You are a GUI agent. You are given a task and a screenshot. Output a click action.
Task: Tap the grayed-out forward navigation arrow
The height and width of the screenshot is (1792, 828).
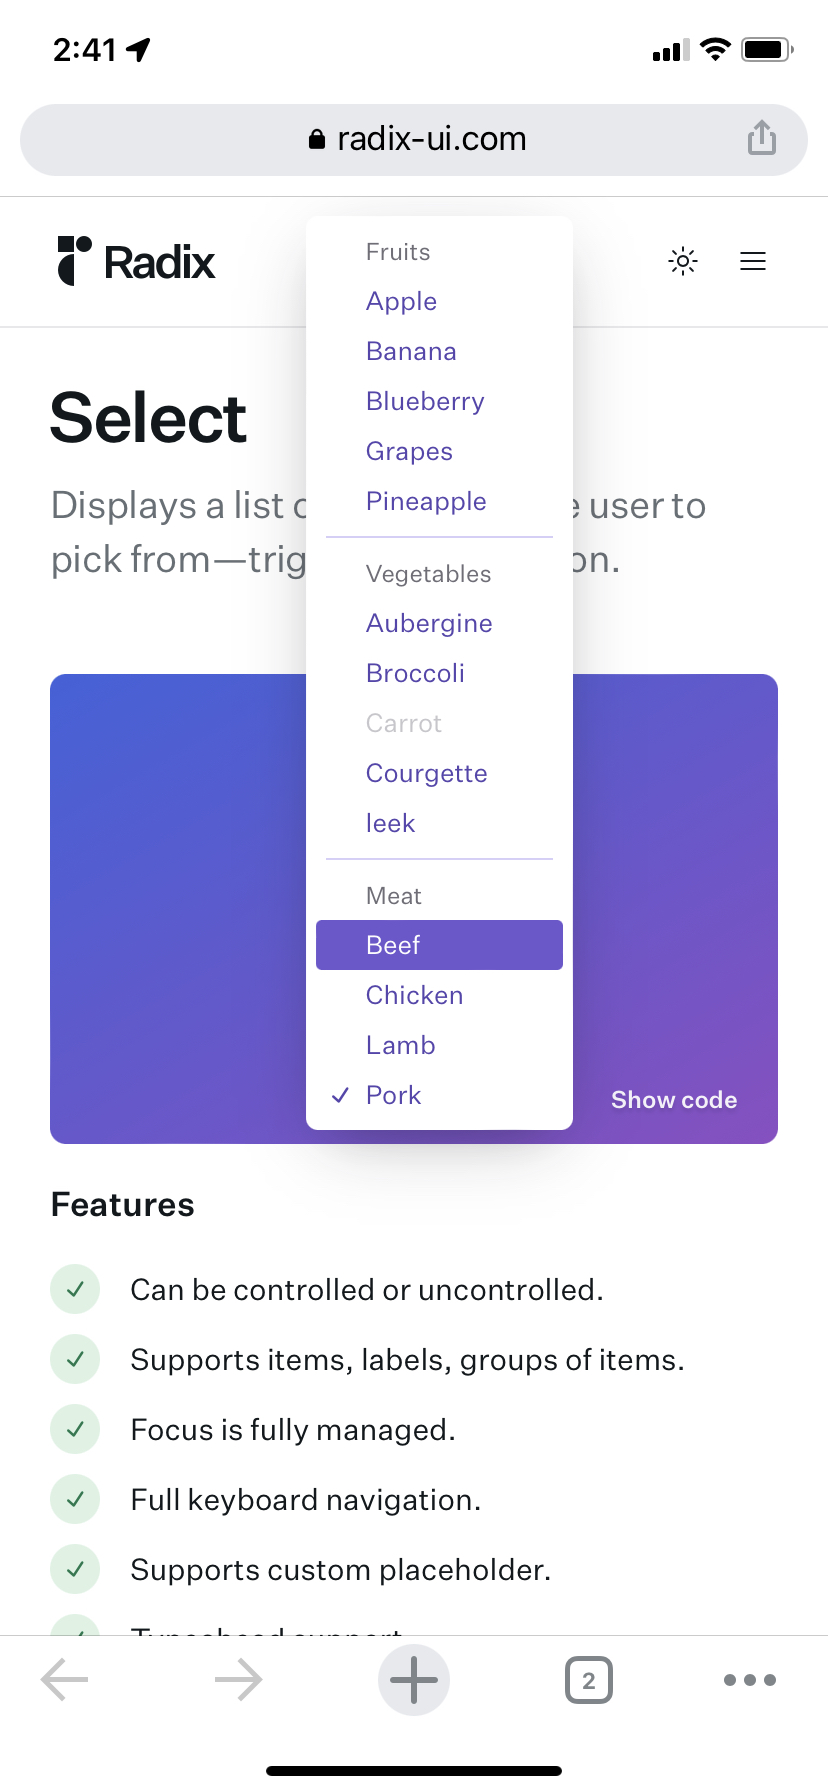point(238,1680)
